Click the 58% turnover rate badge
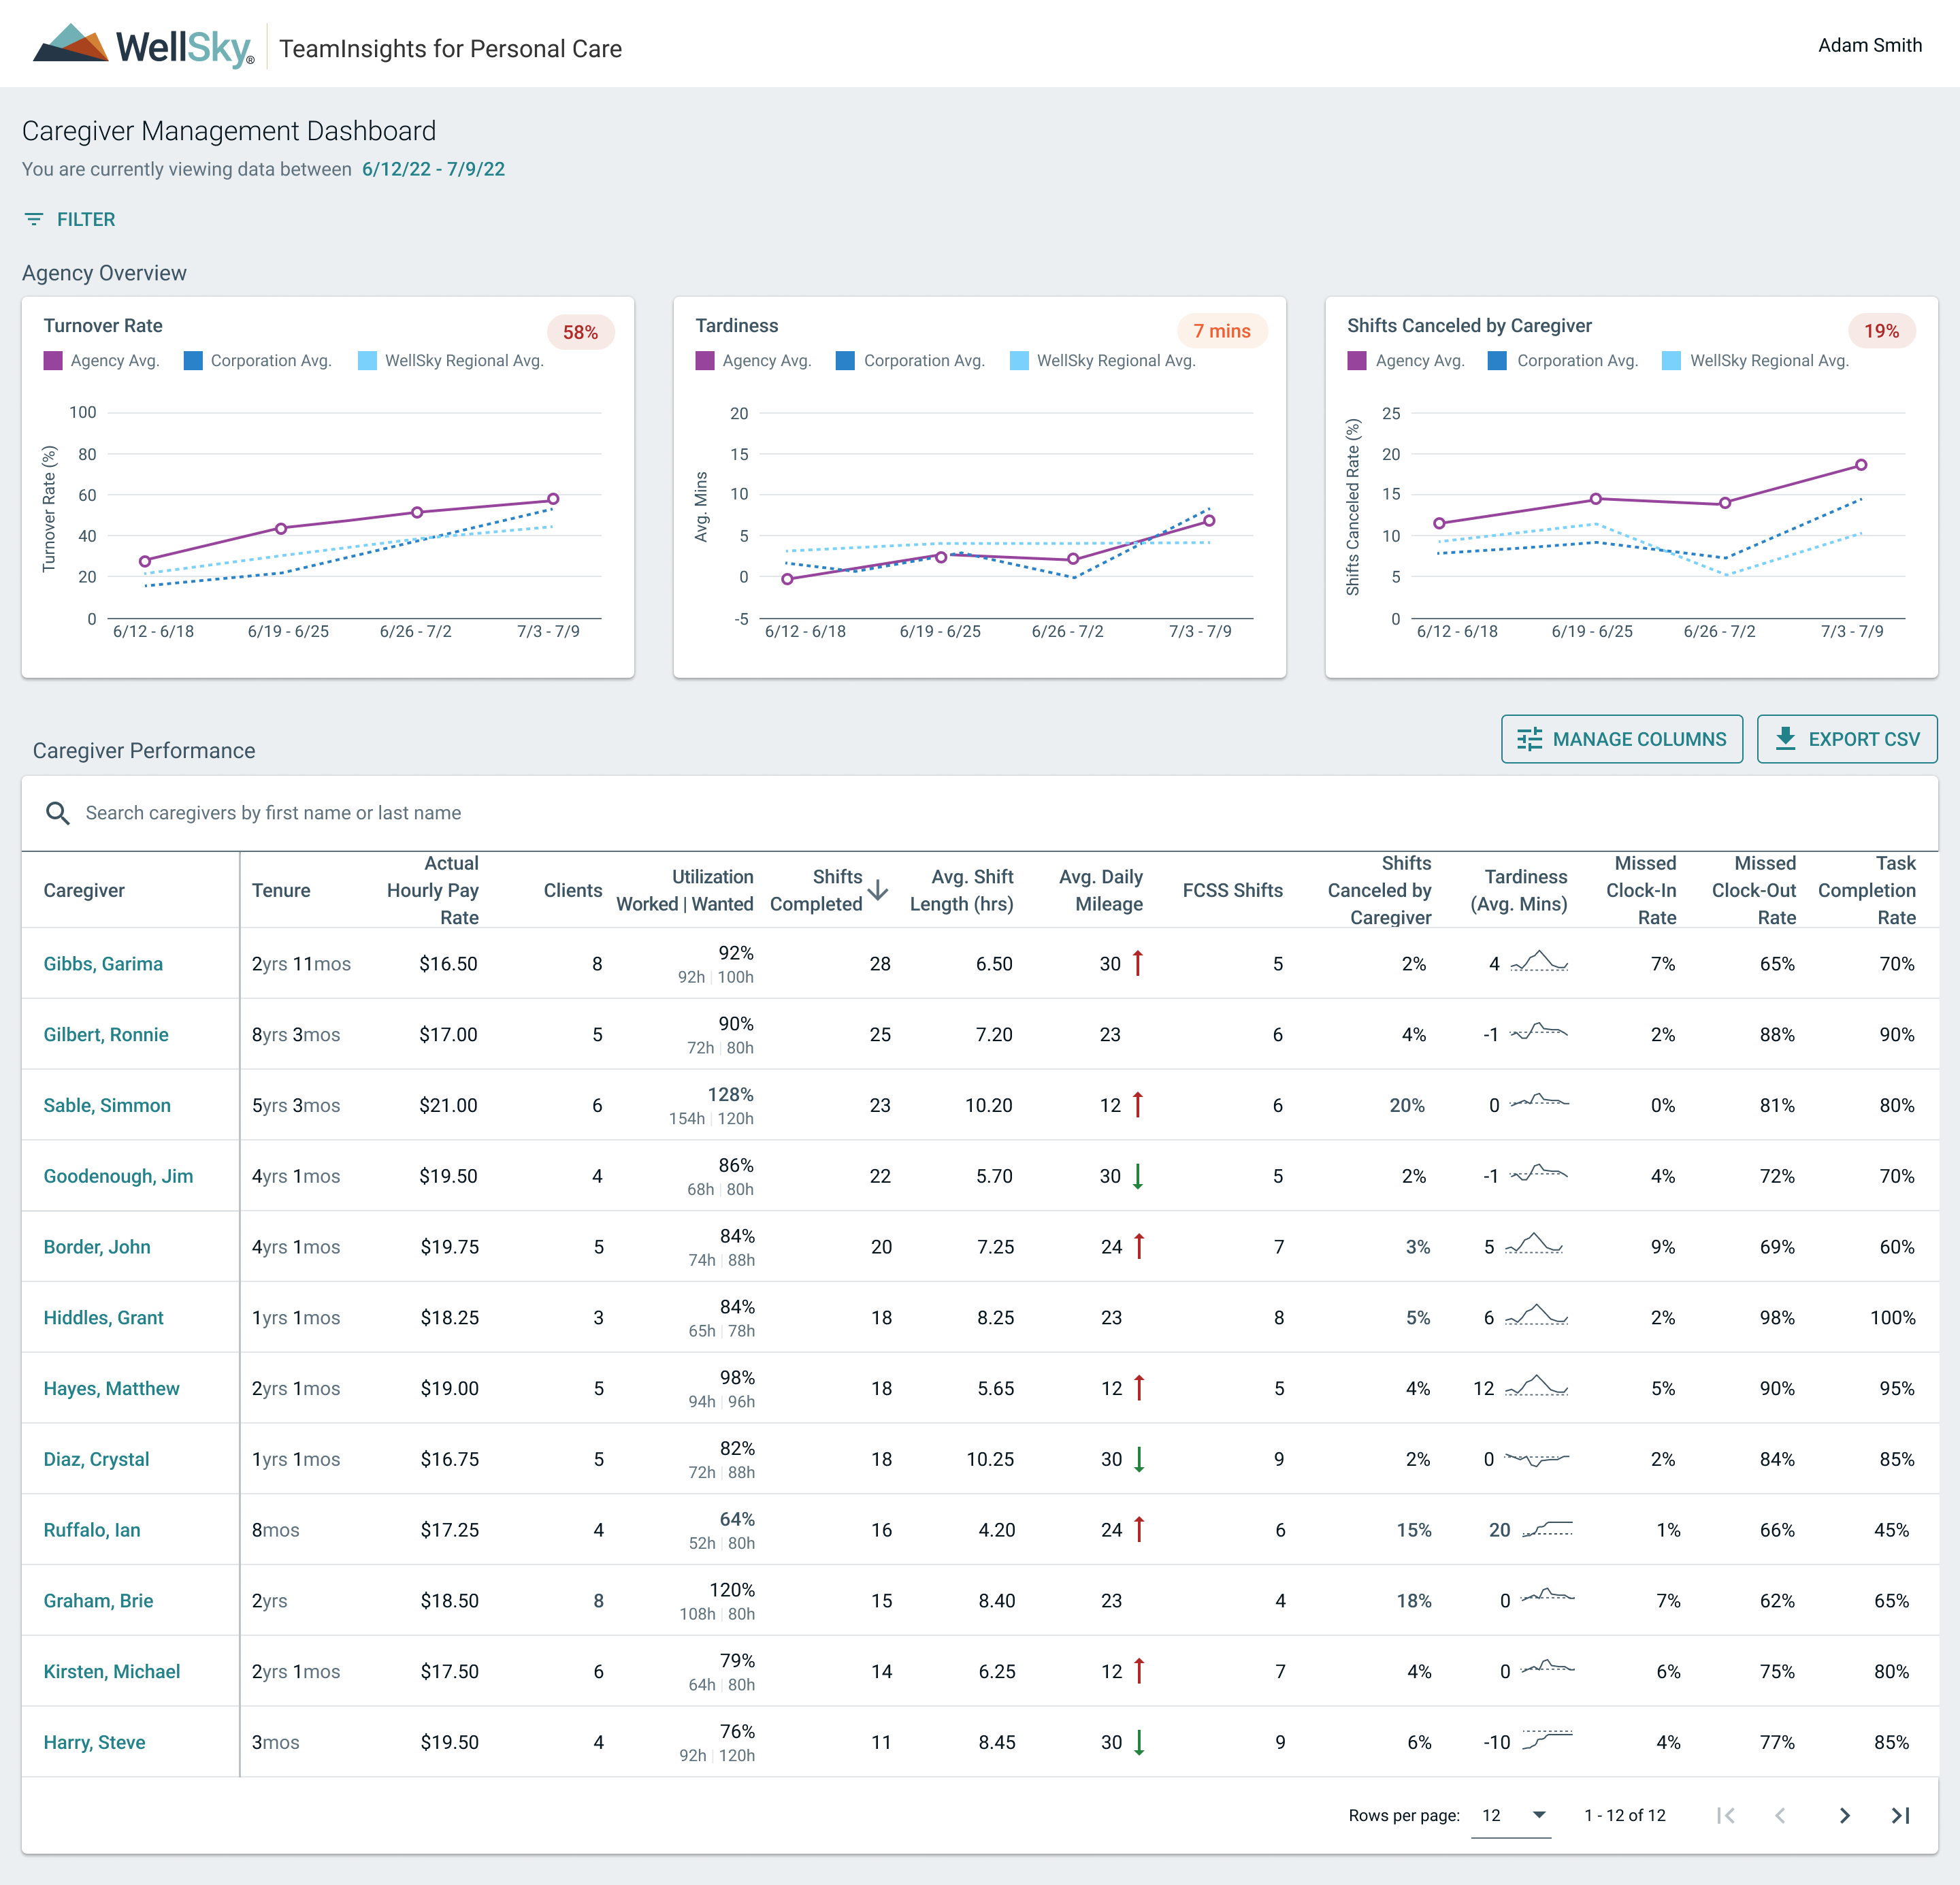Image resolution: width=1960 pixels, height=1885 pixels. point(580,332)
